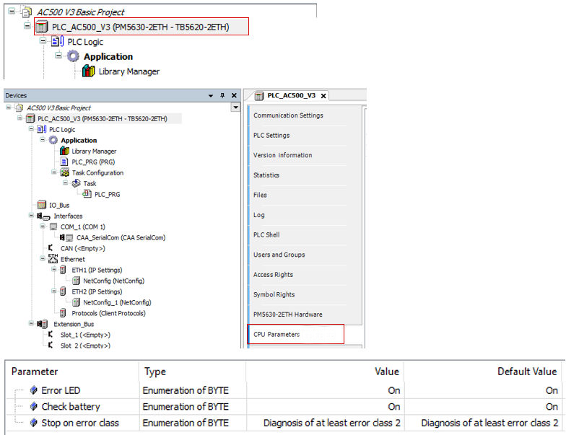Viewport: 566px width, 435px height.
Task: Click the Ethernet network icon
Action: point(53,259)
